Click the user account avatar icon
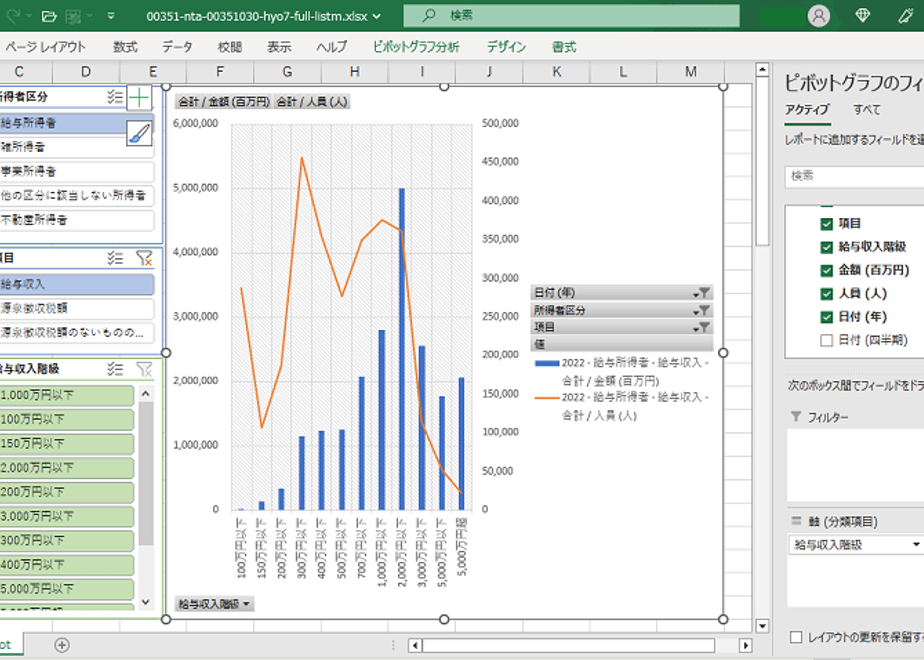The height and width of the screenshot is (660, 924). [x=819, y=16]
